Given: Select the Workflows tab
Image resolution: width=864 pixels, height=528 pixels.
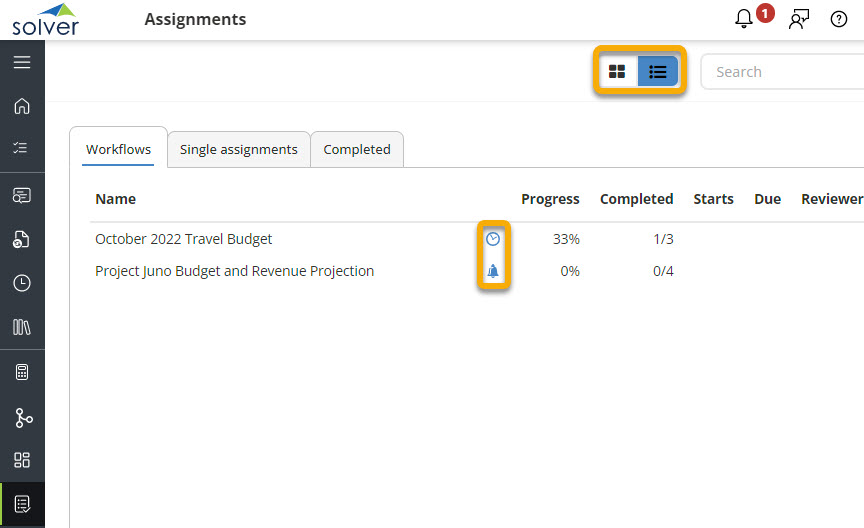Looking at the screenshot, I should click(x=118, y=149).
